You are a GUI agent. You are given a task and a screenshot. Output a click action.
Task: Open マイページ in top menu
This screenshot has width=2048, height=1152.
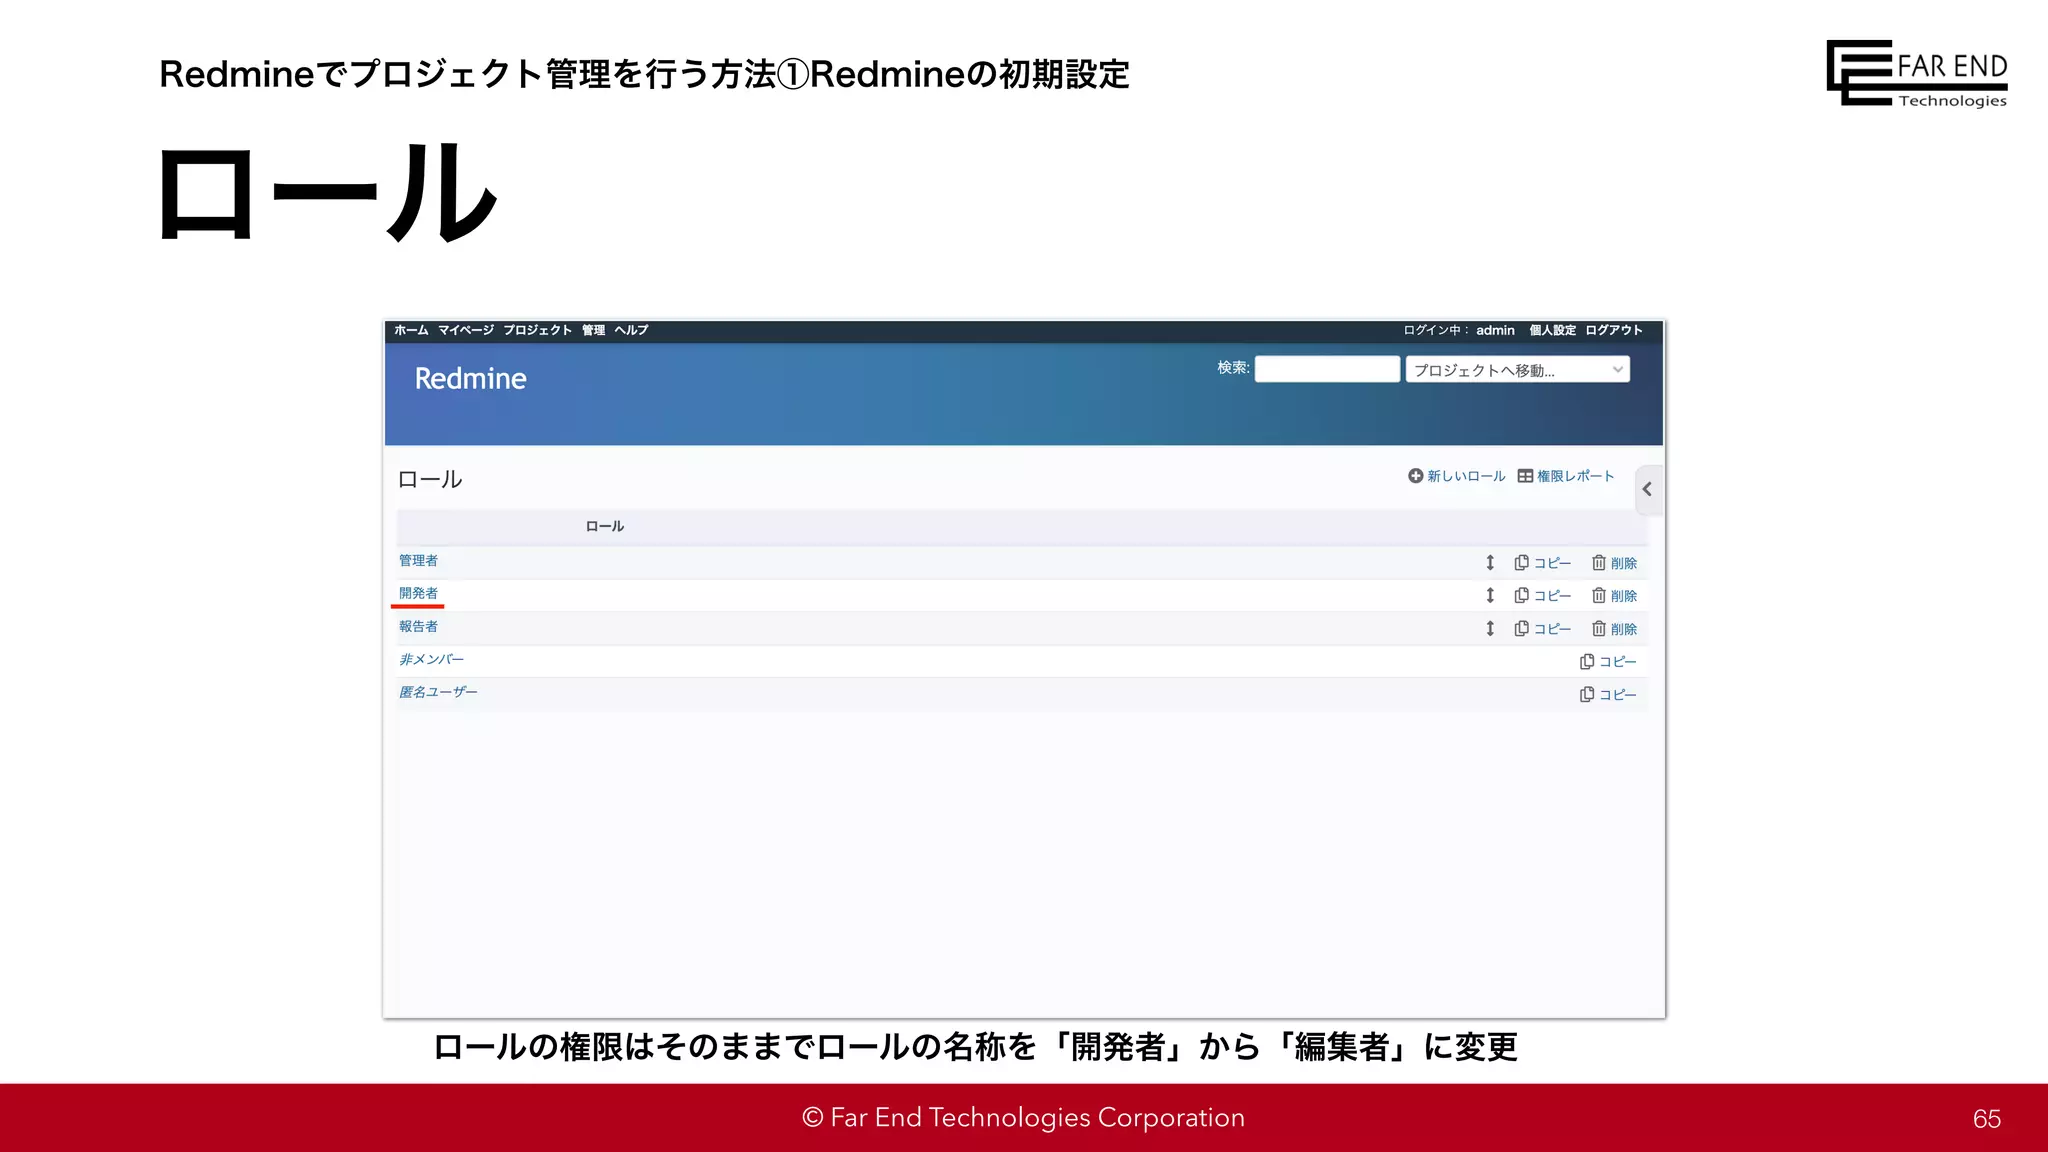click(466, 330)
